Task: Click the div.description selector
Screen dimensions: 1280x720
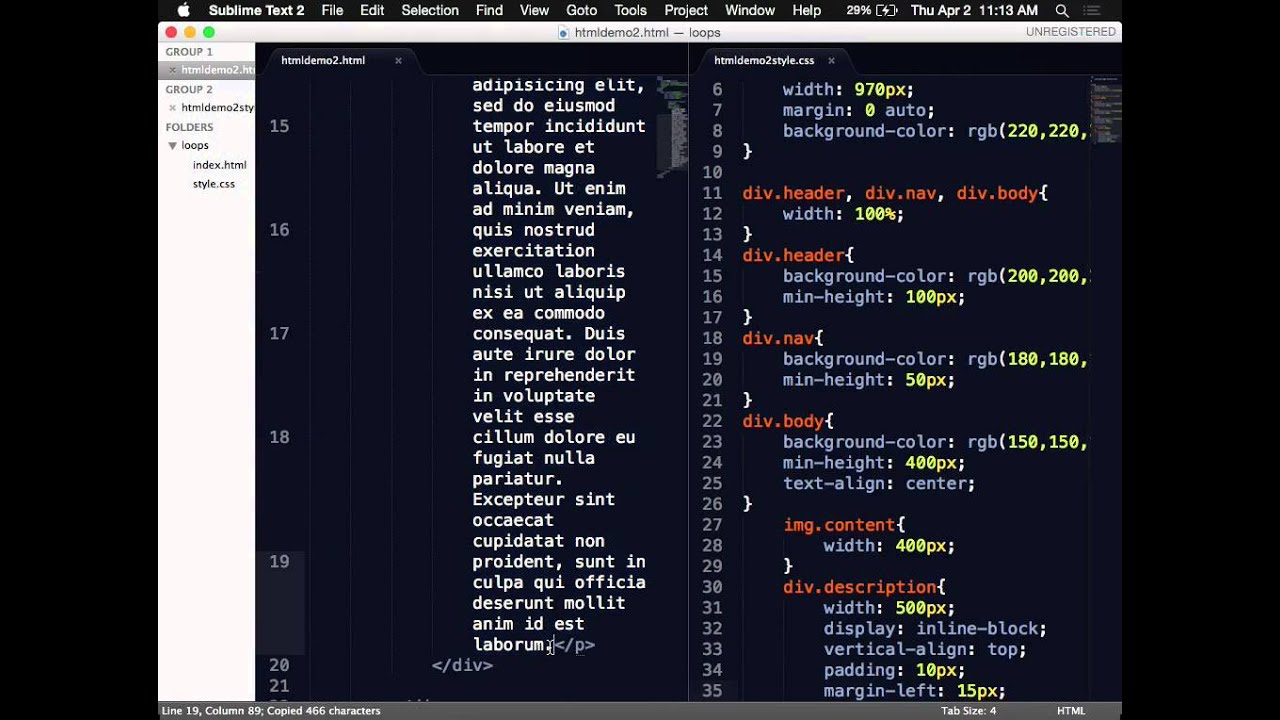Action: [x=859, y=587]
